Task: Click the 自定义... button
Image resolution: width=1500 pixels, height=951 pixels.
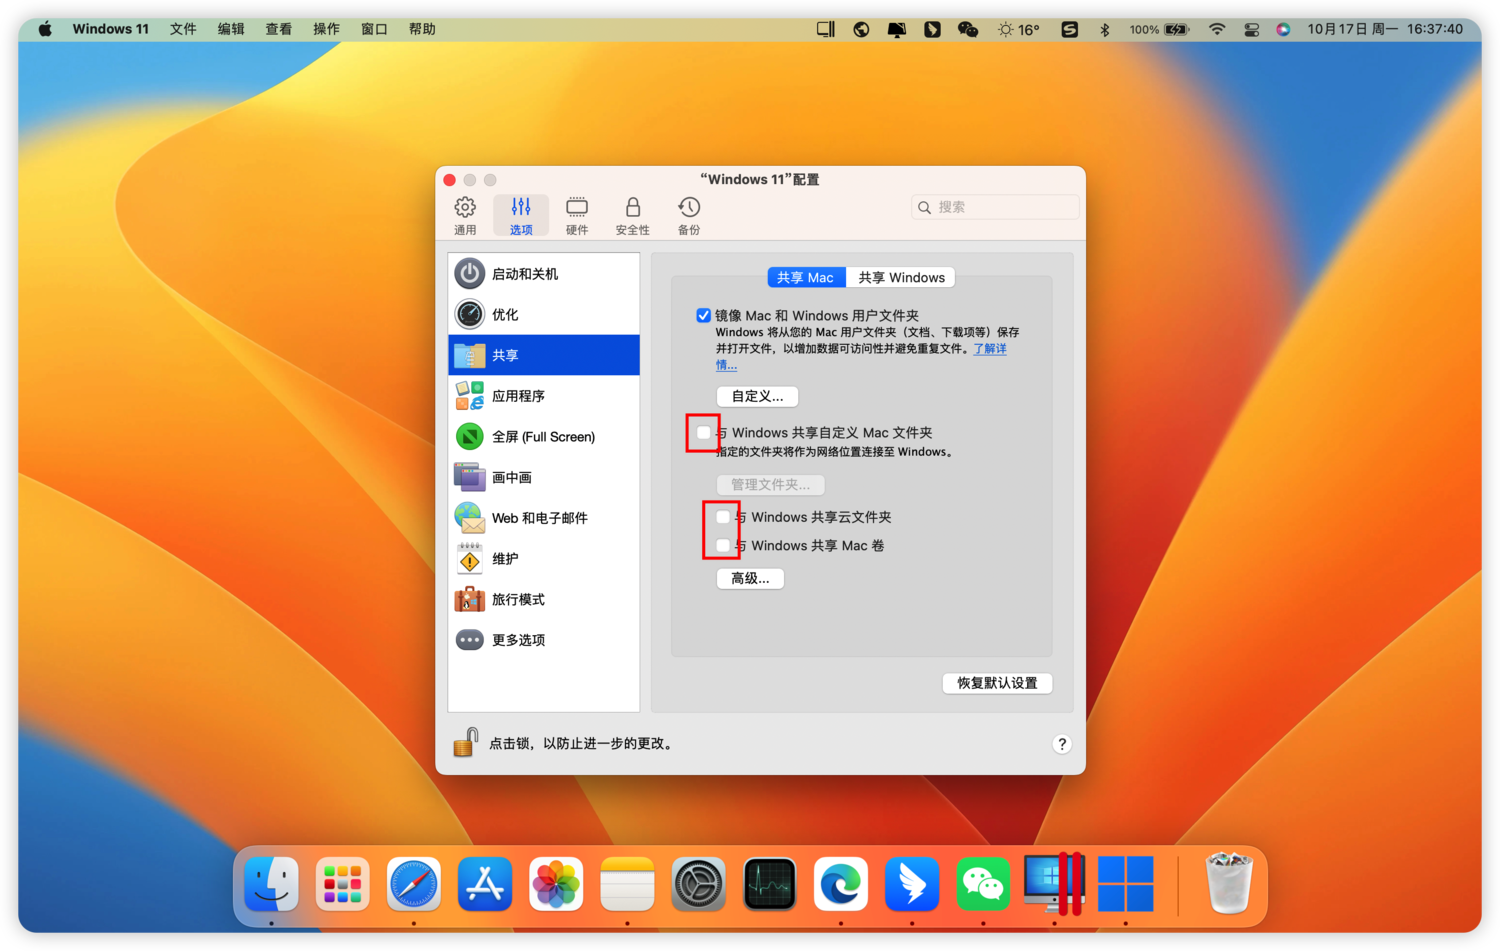Action: (x=757, y=396)
